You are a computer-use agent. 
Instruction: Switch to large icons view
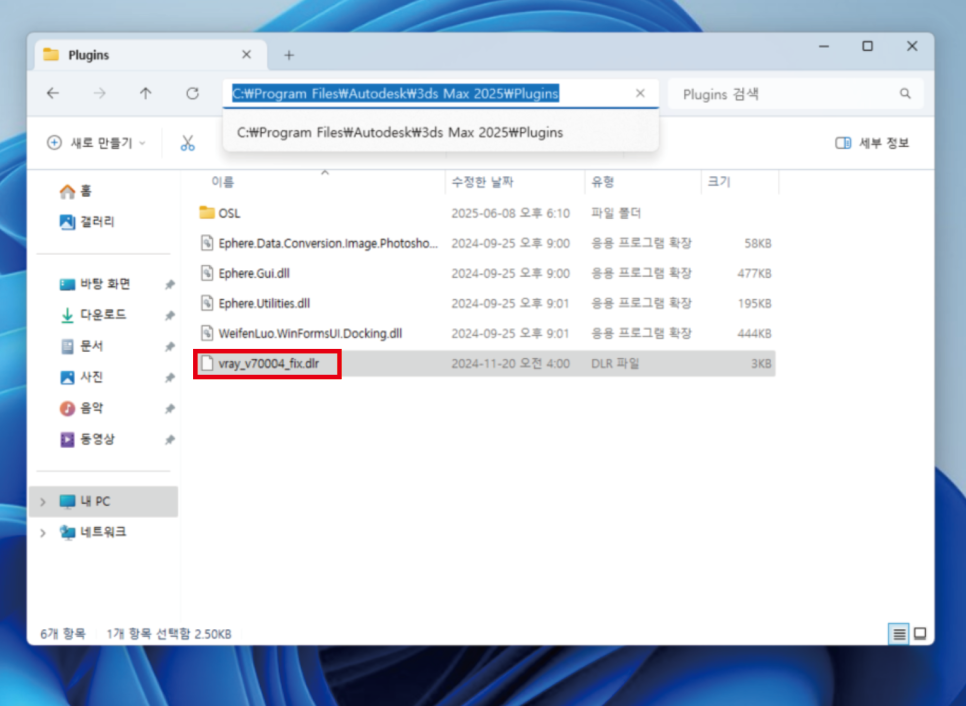(x=920, y=634)
